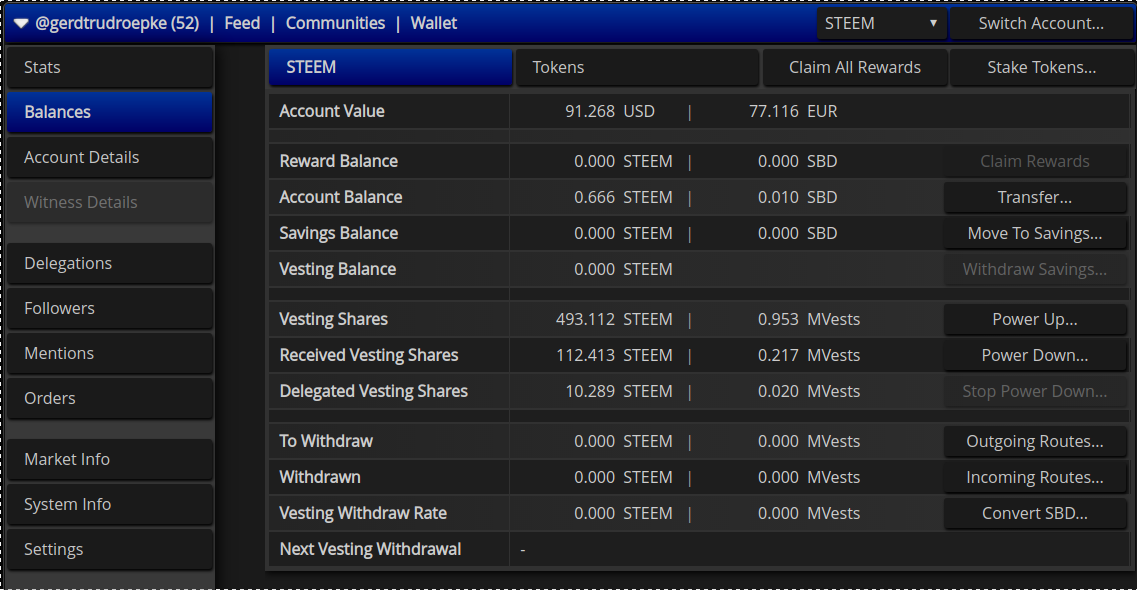This screenshot has height=590, width=1137.
Task: Select the 0.666 STEEM account balance
Action: (x=623, y=197)
